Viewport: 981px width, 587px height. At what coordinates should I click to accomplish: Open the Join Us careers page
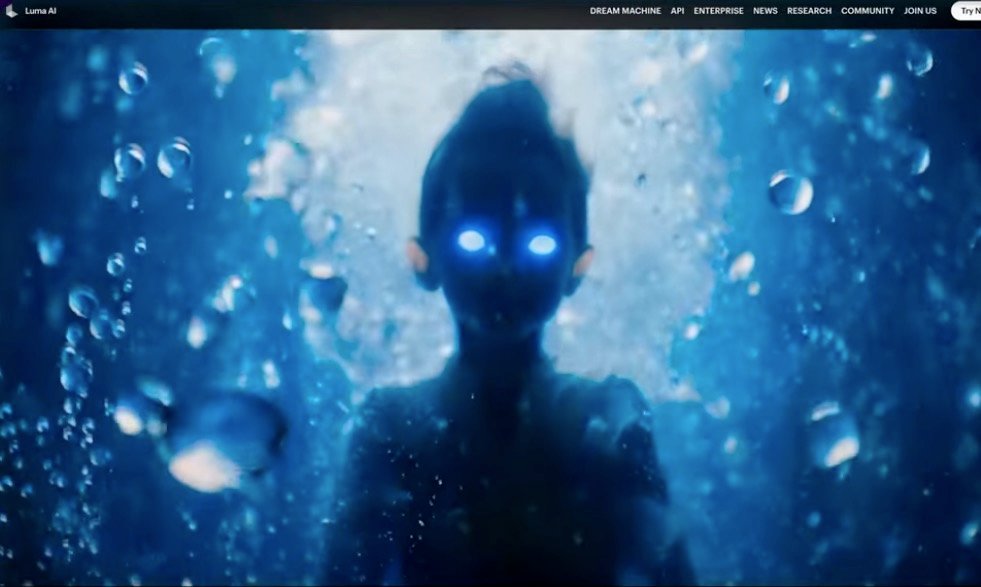tap(918, 10)
